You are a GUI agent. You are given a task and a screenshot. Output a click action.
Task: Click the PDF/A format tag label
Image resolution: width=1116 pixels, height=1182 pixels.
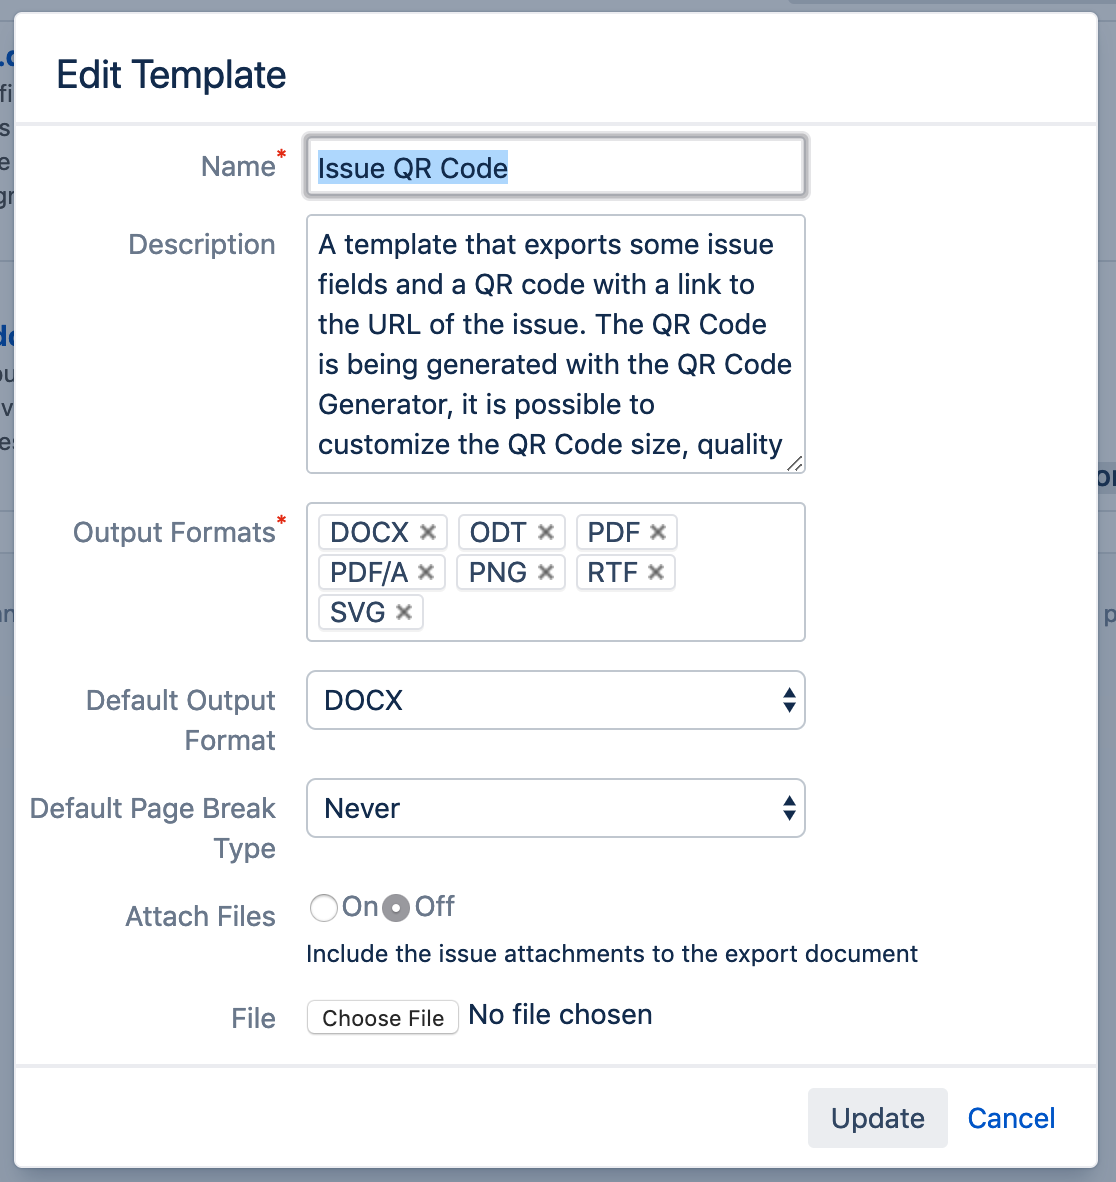pos(369,572)
